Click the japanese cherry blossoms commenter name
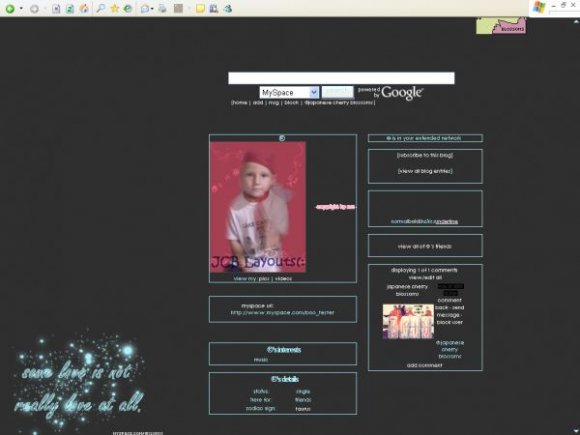 407,290
